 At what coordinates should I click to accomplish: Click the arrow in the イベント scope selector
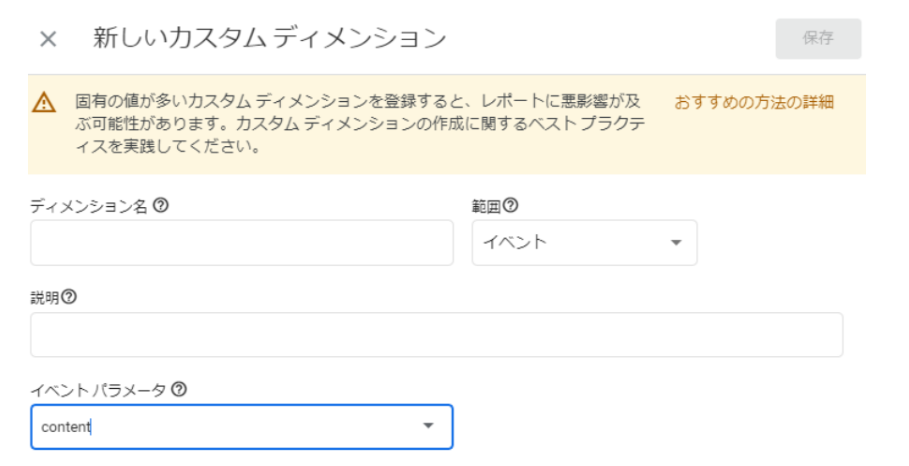(676, 243)
